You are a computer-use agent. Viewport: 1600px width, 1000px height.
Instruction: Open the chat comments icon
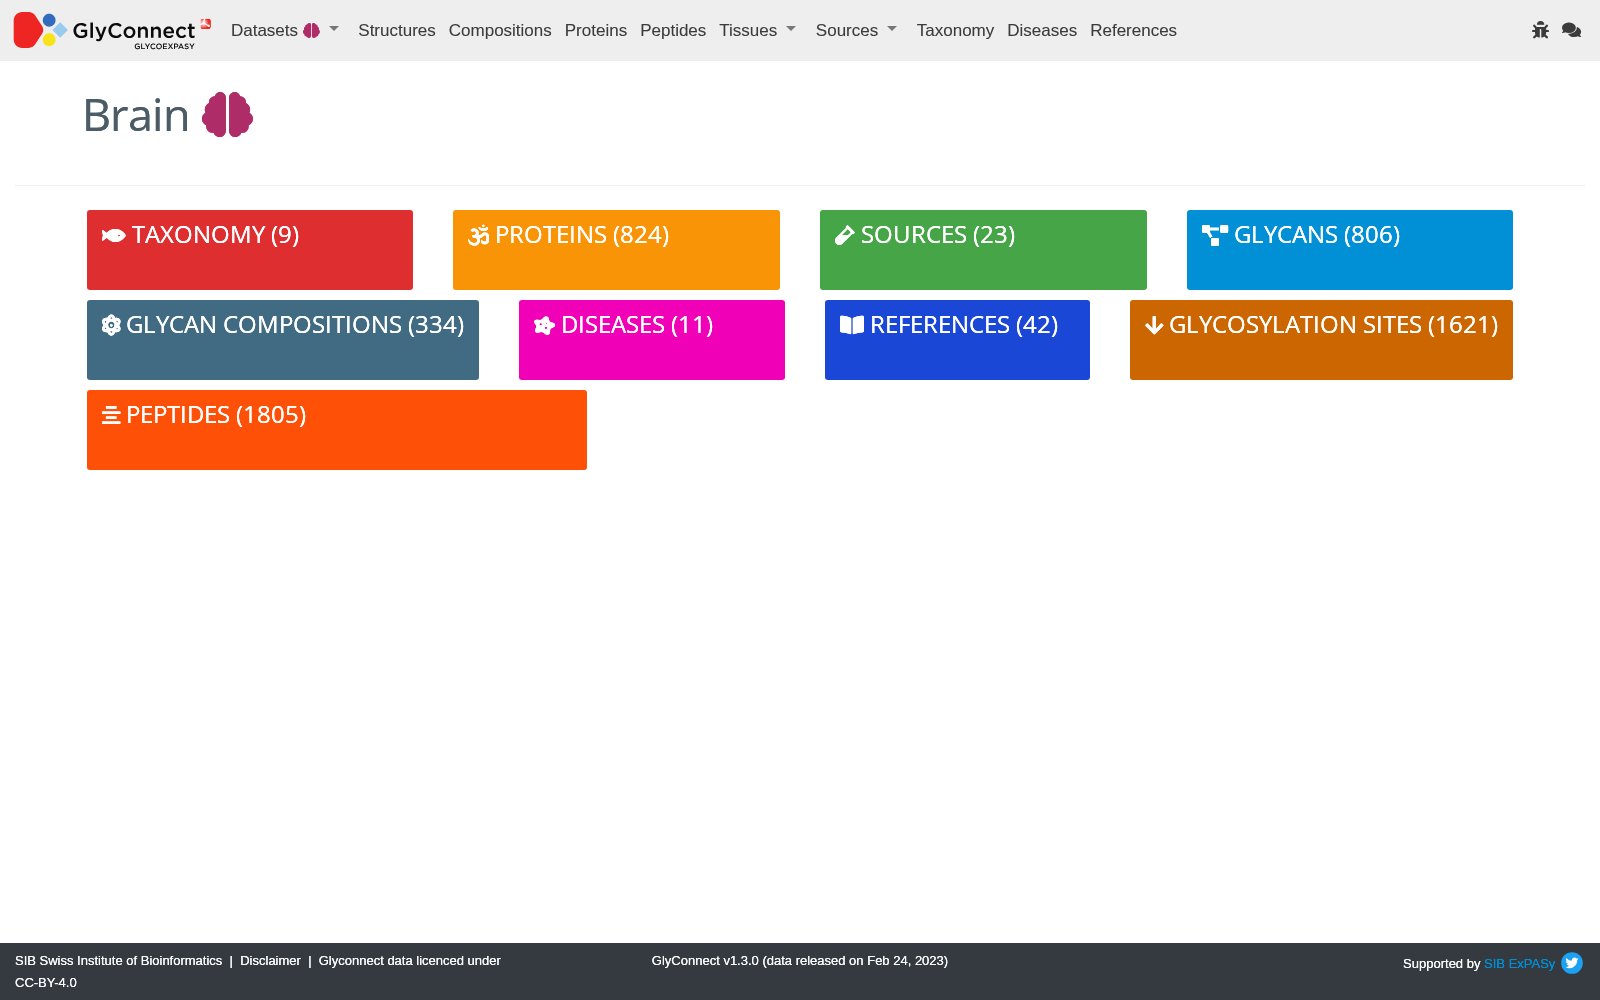1571,30
